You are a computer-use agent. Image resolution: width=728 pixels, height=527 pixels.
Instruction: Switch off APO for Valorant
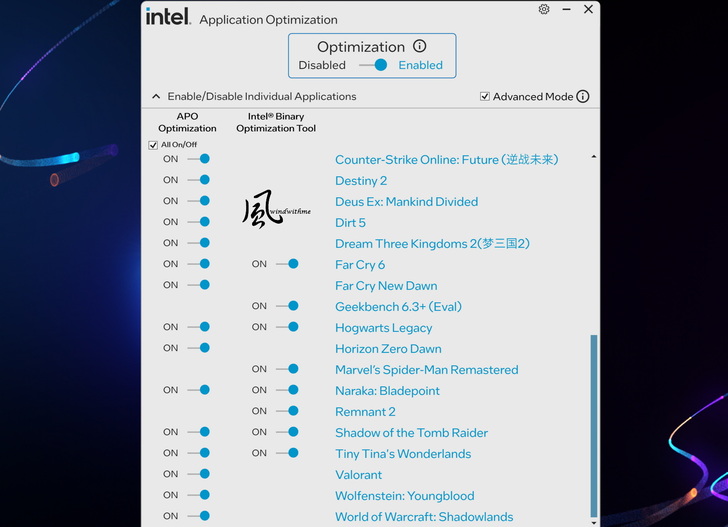(198, 474)
